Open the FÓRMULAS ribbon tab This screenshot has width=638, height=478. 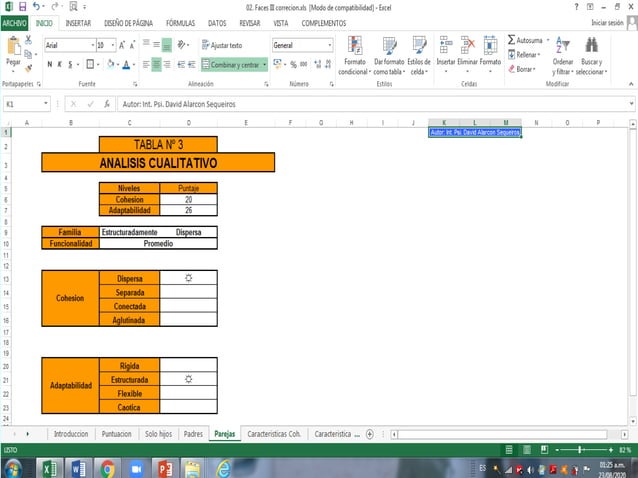180,23
